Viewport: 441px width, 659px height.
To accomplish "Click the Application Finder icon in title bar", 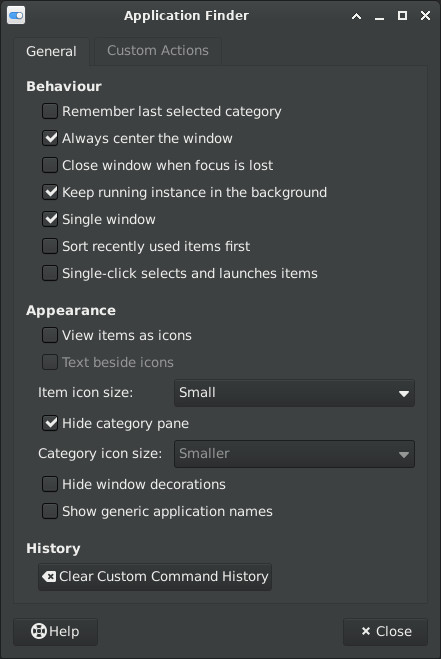I will pyautogui.click(x=16, y=16).
